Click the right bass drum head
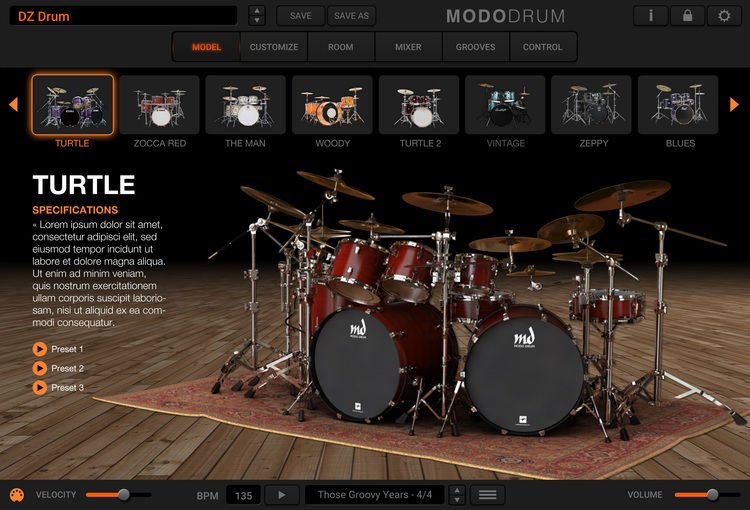The image size is (750, 510). (x=525, y=375)
